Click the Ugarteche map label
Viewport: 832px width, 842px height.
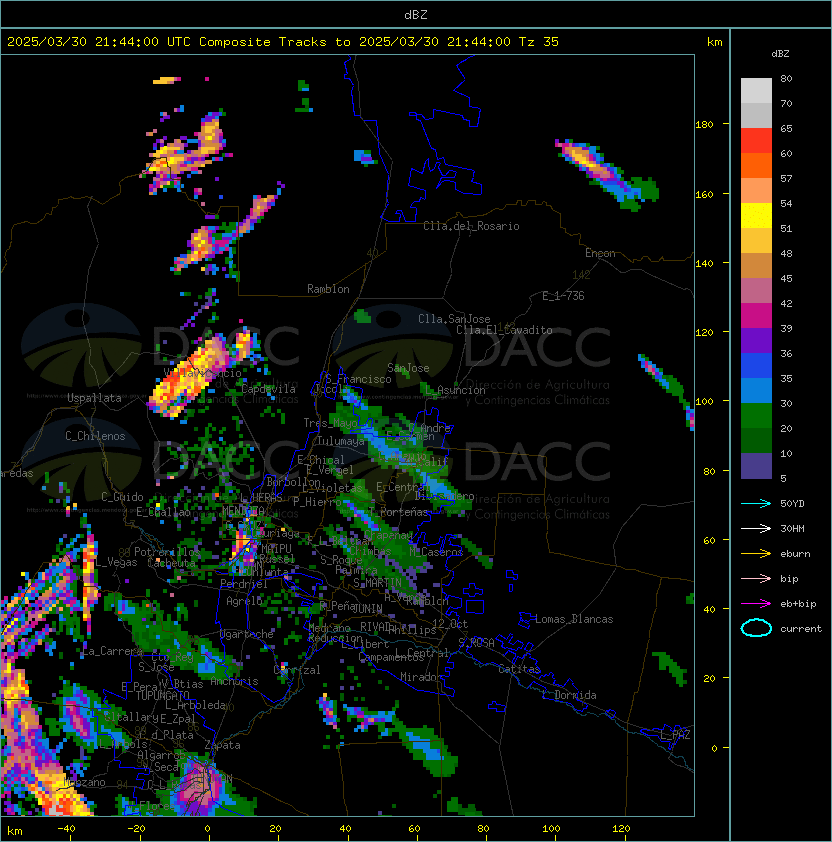[247, 634]
